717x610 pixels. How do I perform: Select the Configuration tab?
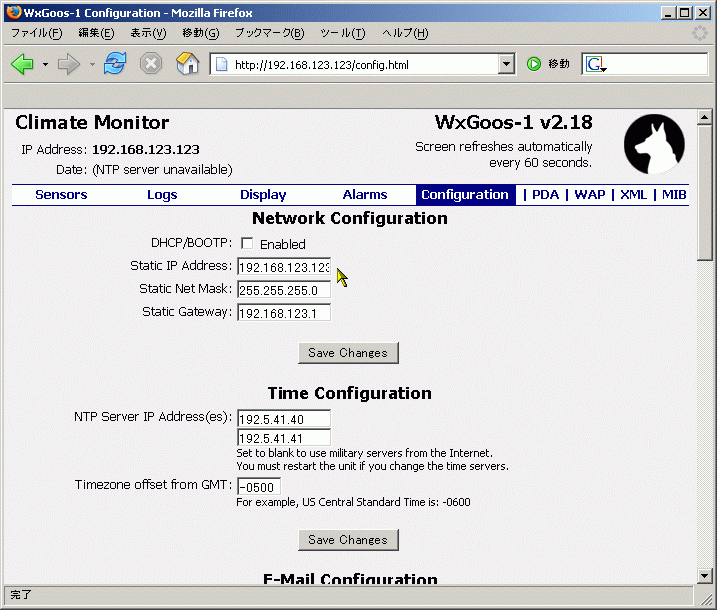465,194
